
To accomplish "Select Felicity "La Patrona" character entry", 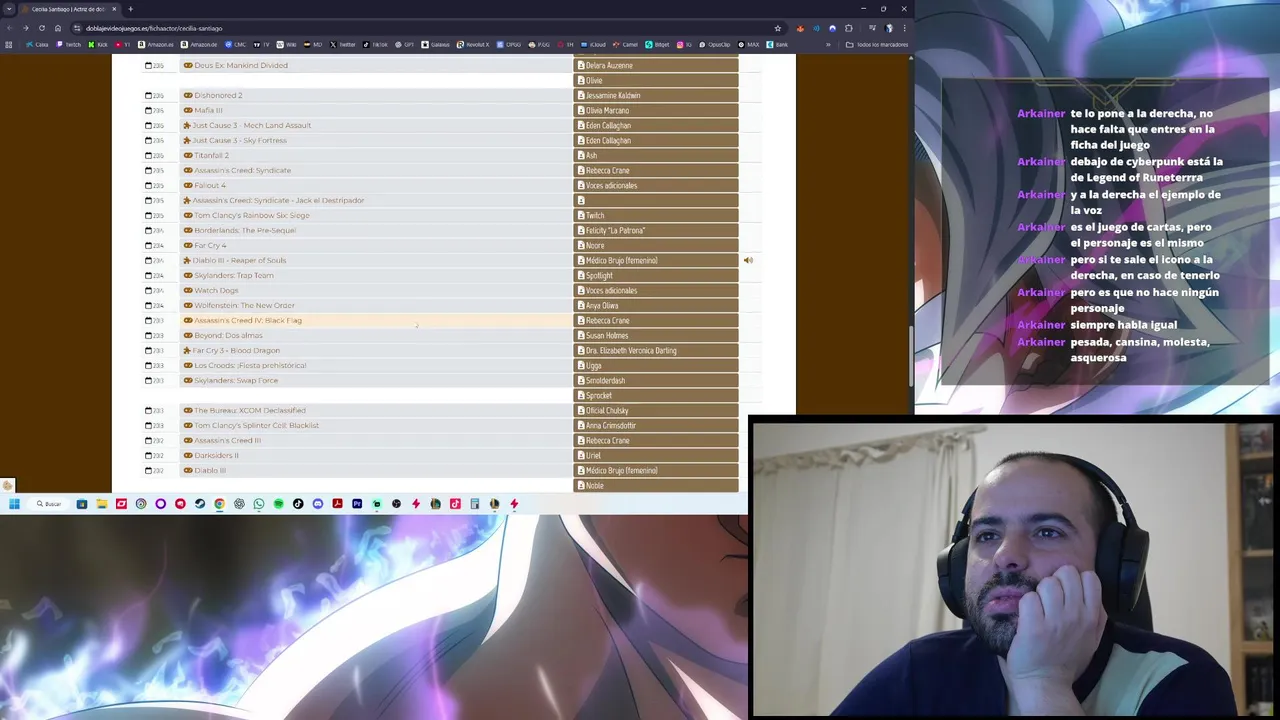I will click(x=656, y=230).
